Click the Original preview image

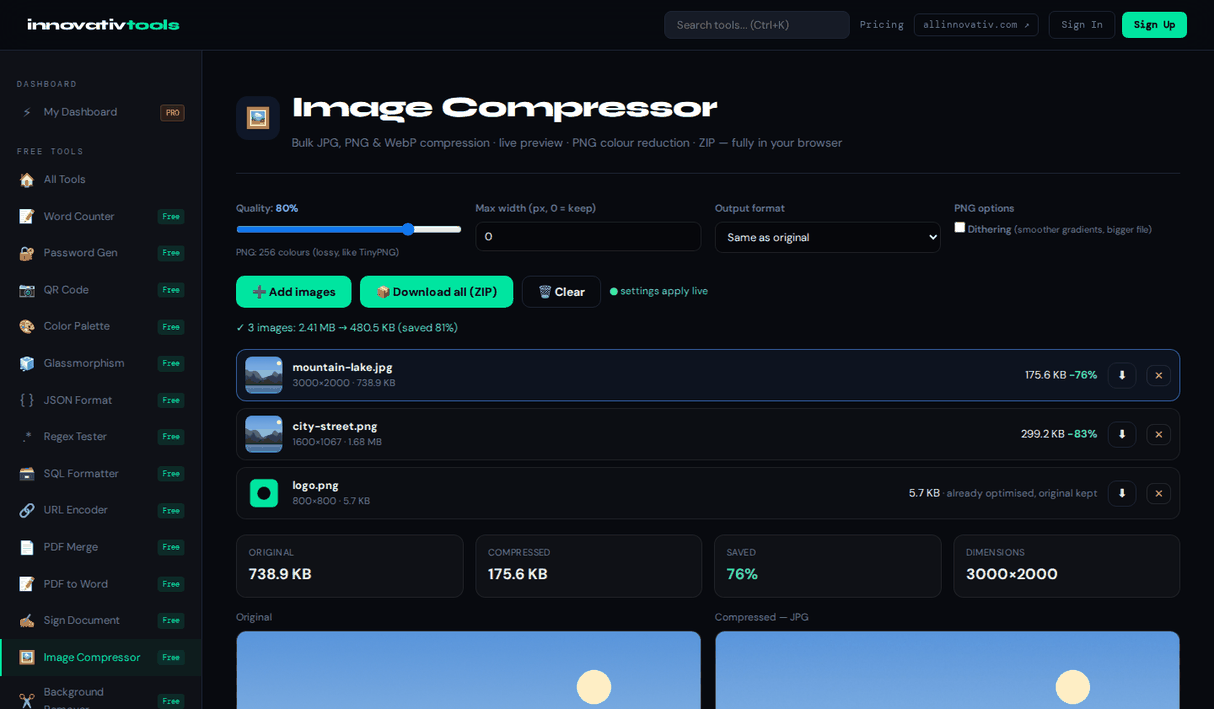click(468, 670)
